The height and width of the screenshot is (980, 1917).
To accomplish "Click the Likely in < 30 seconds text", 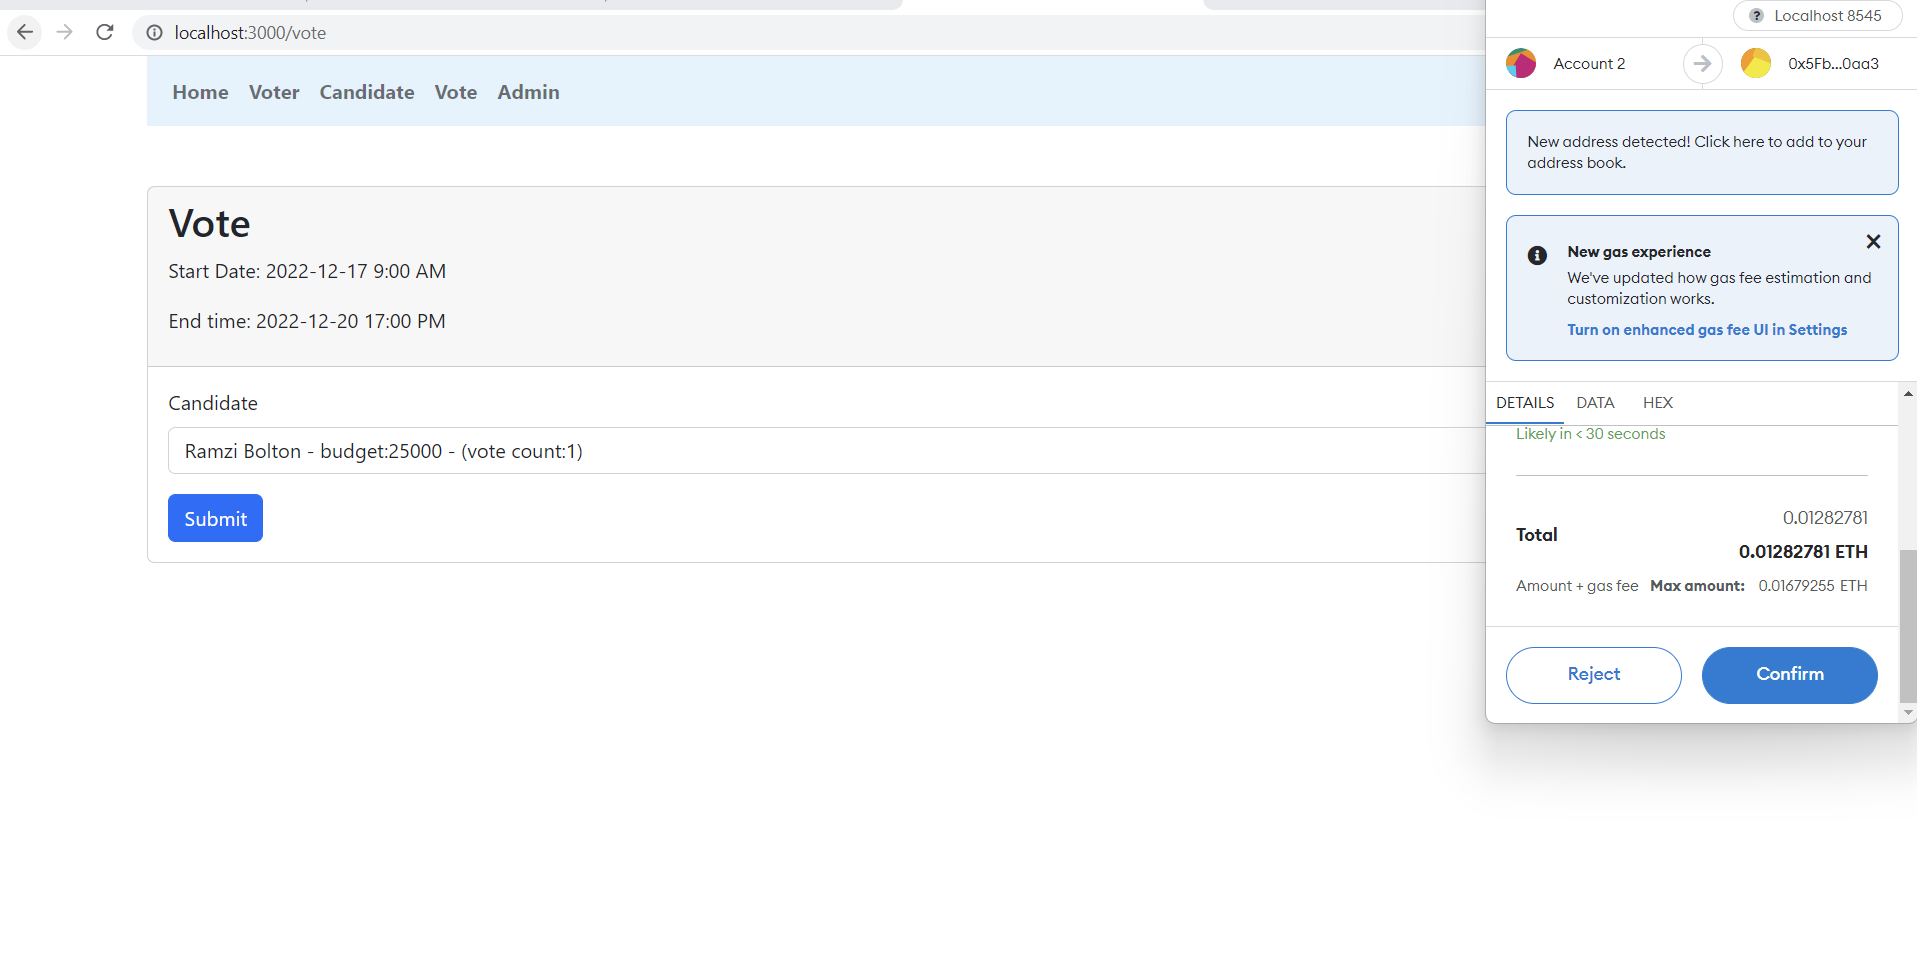I will [1590, 434].
